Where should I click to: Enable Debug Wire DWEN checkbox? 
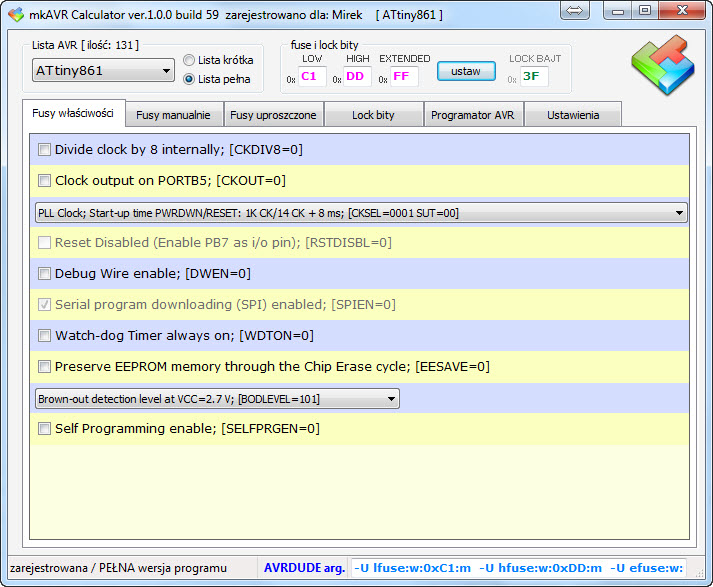(44, 273)
